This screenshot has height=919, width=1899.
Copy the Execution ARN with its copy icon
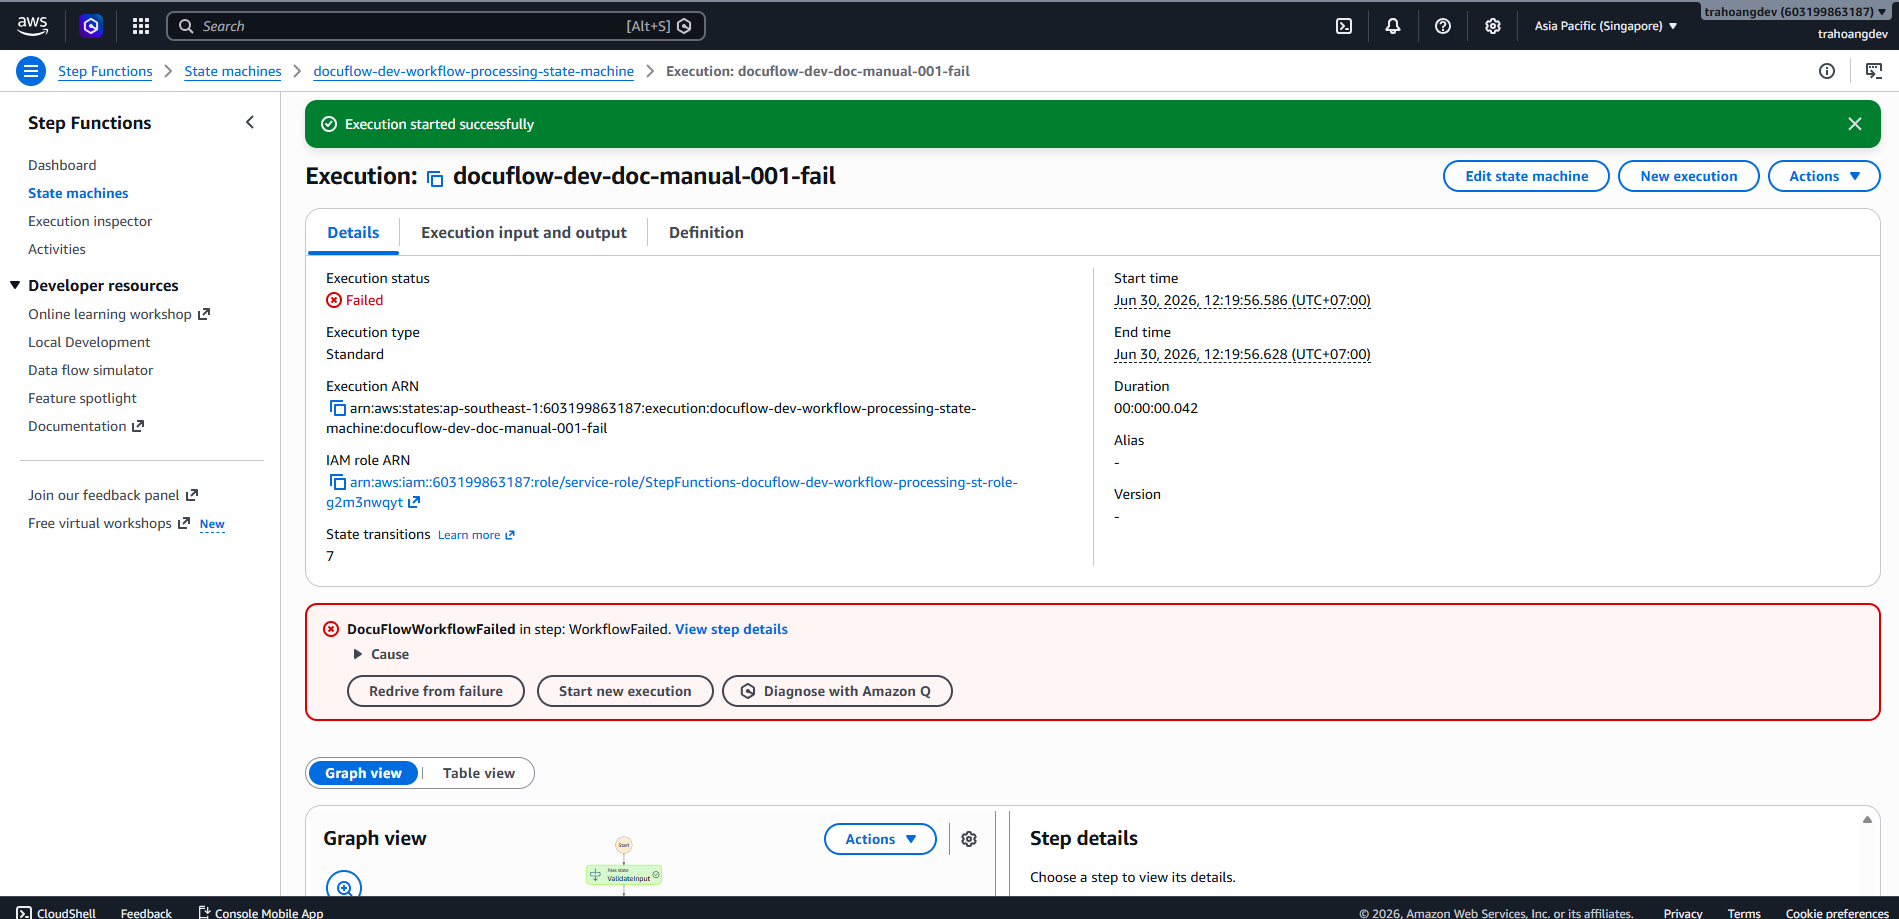(338, 408)
